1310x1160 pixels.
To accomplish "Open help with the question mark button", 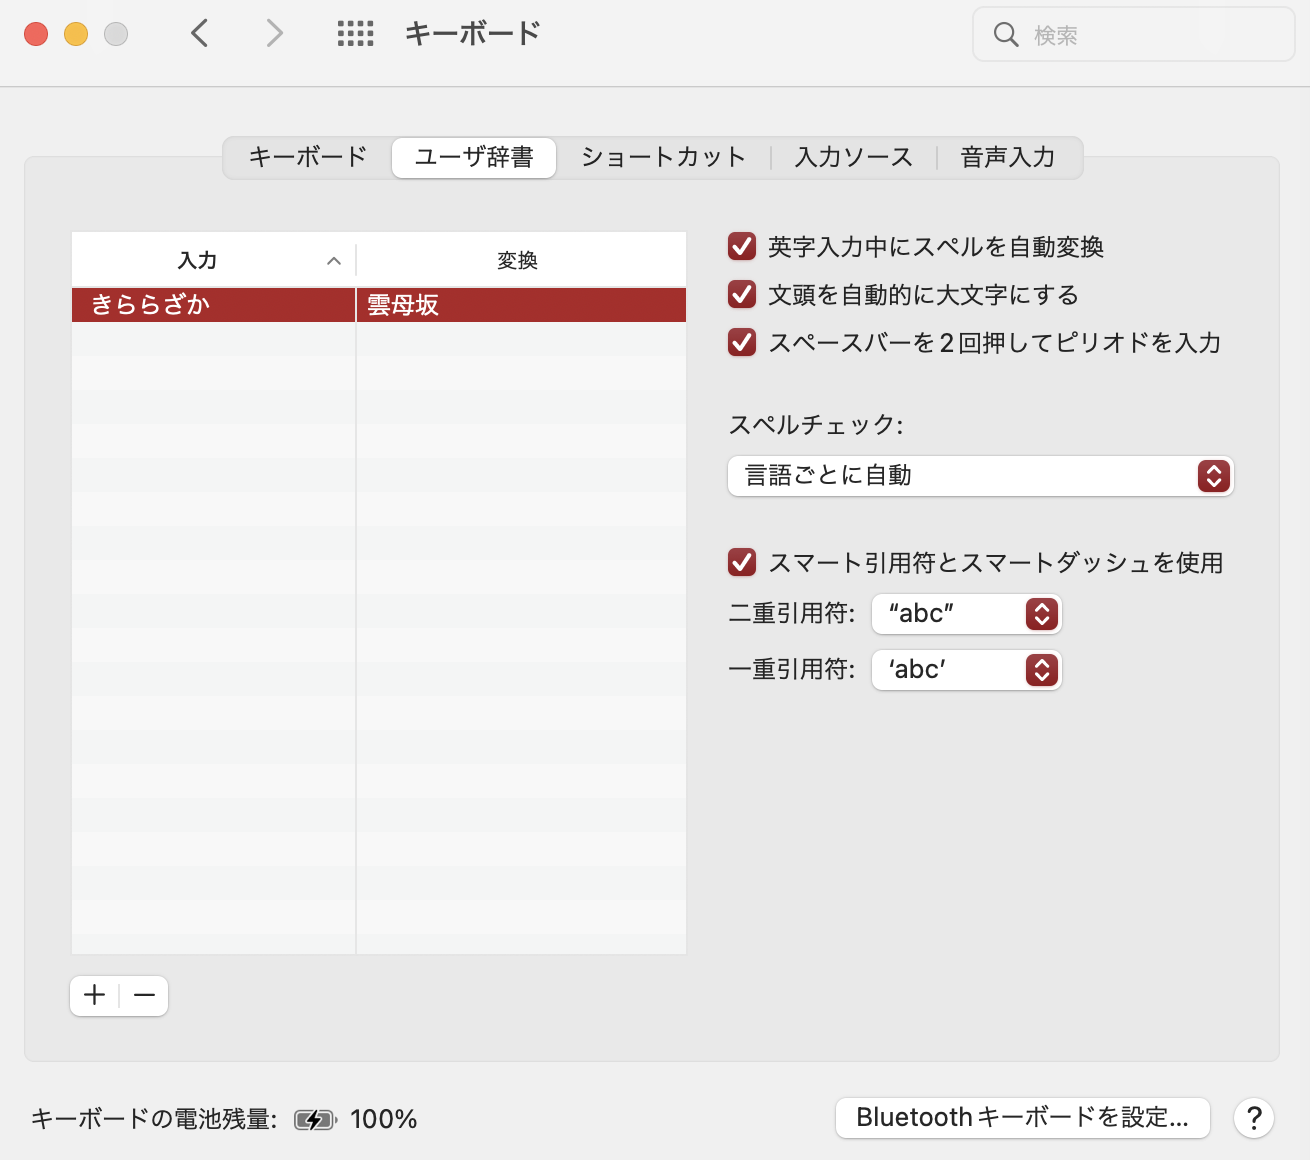I will 1253,1118.
